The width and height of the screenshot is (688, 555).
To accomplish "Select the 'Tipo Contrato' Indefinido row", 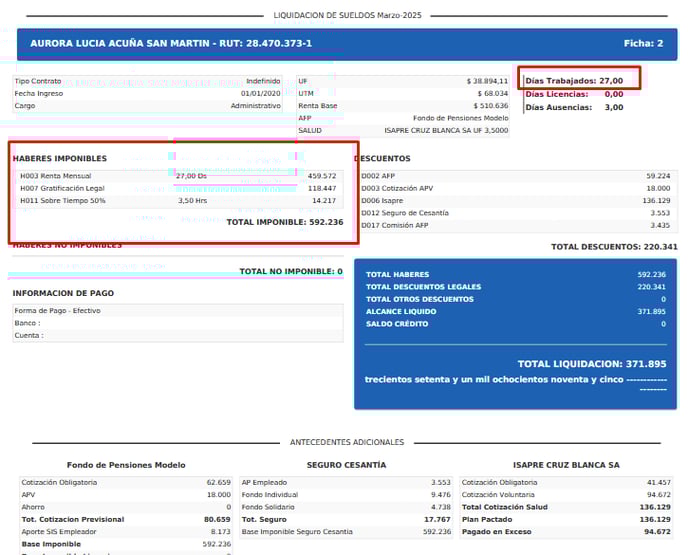I will pyautogui.click(x=147, y=81).
